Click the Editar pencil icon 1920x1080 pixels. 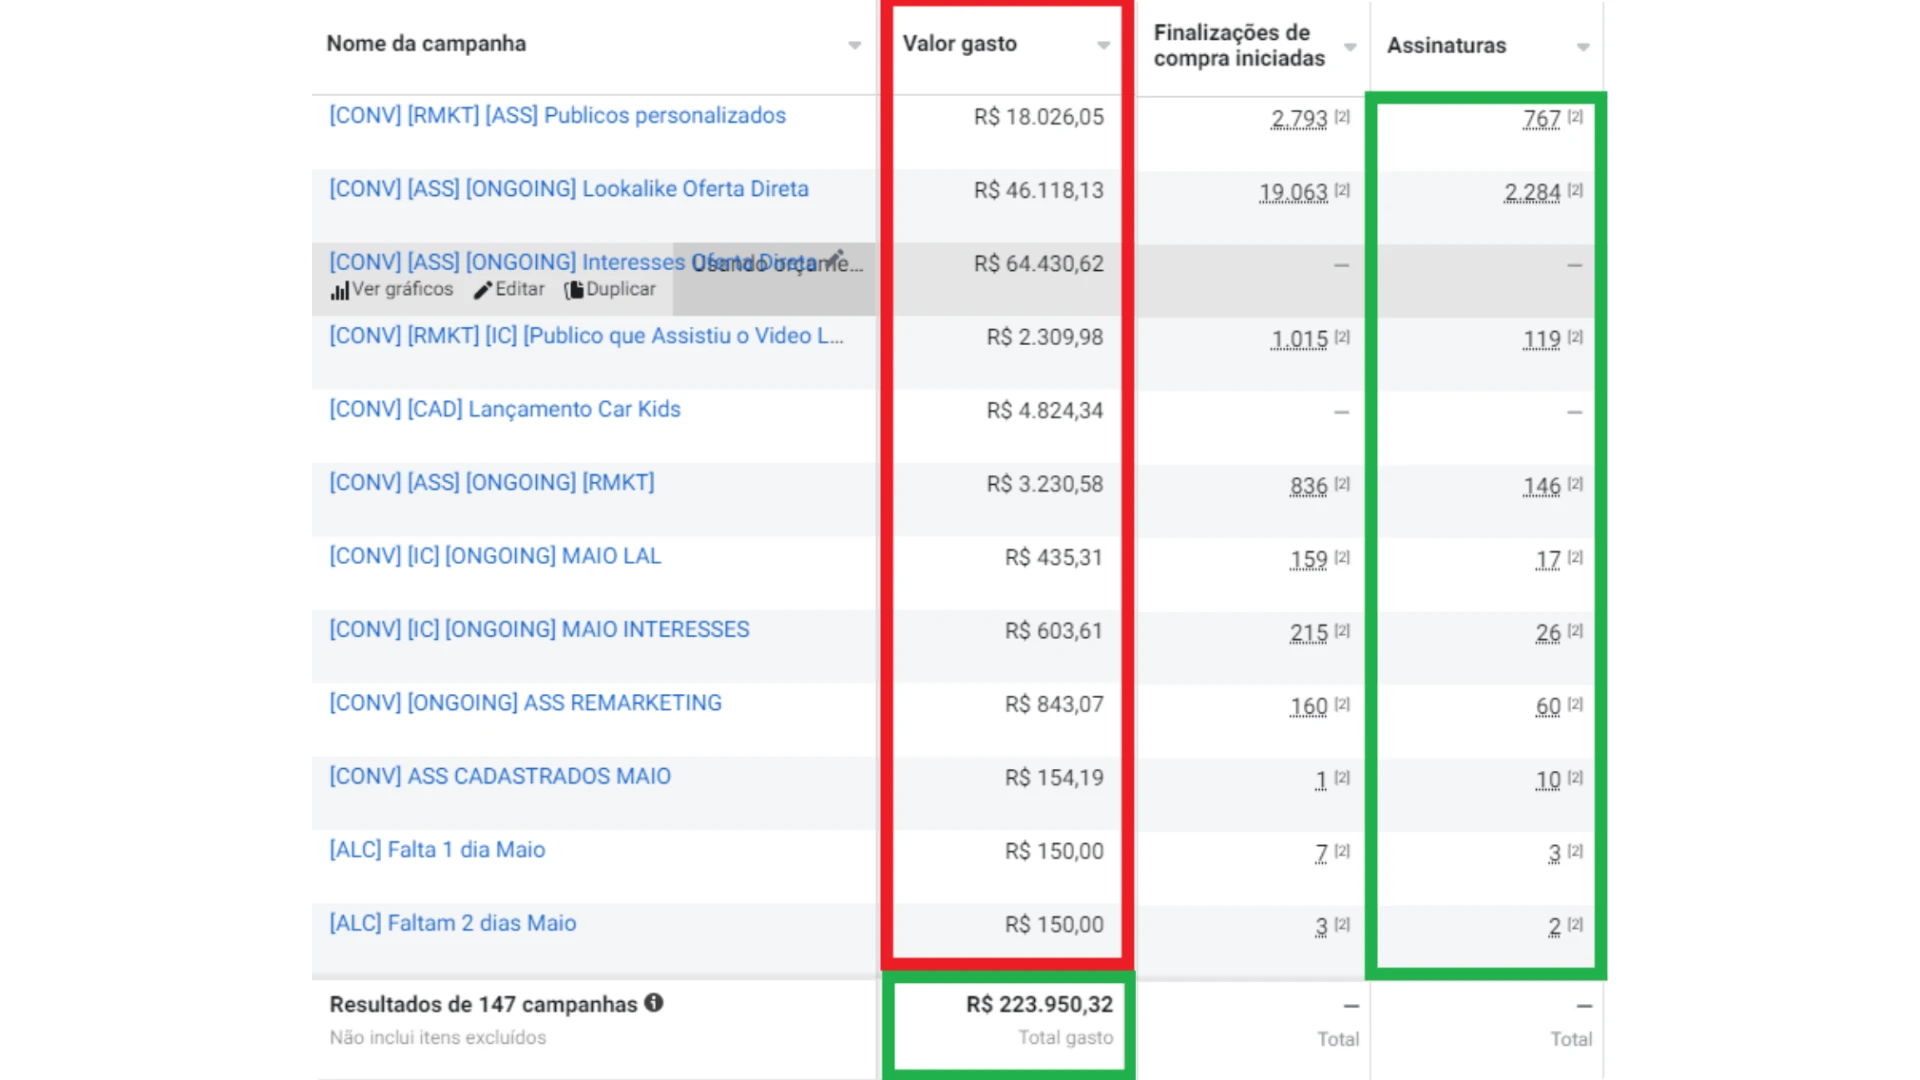click(x=483, y=290)
